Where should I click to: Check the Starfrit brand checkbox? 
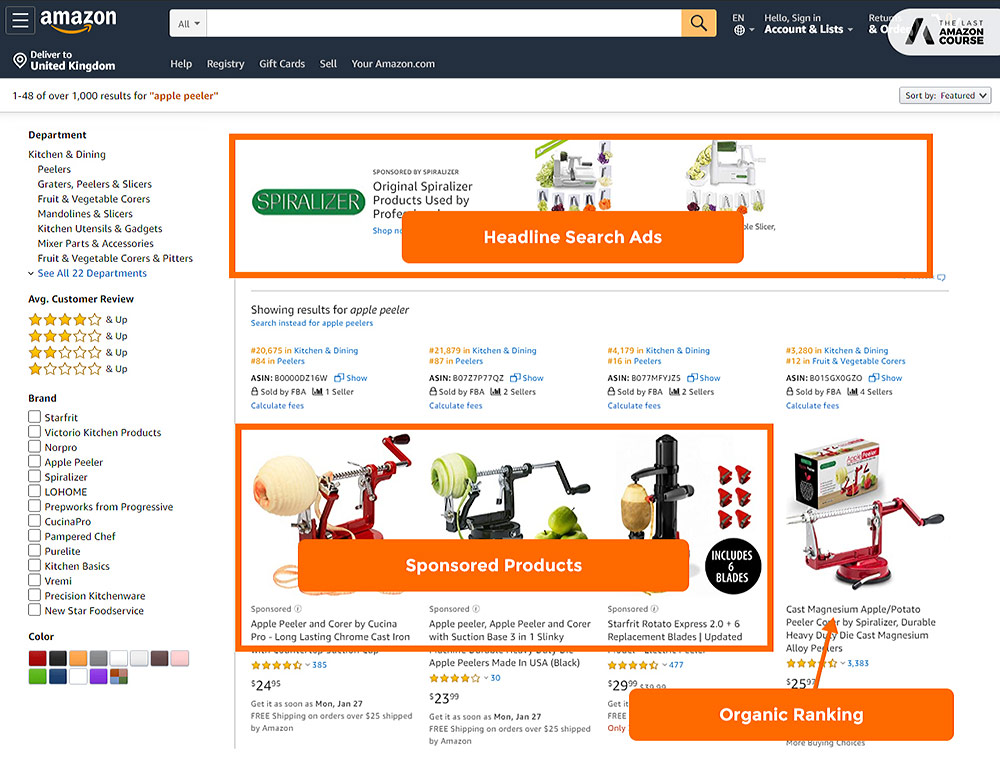coord(34,416)
